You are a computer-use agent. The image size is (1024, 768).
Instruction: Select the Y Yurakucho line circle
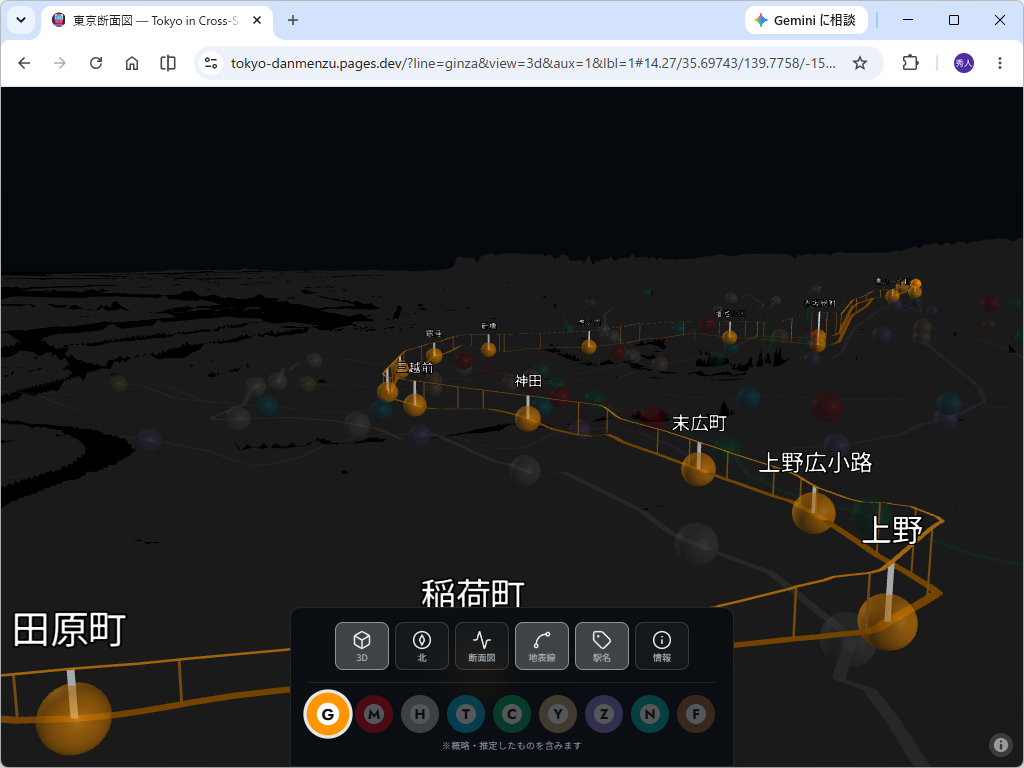tap(558, 714)
